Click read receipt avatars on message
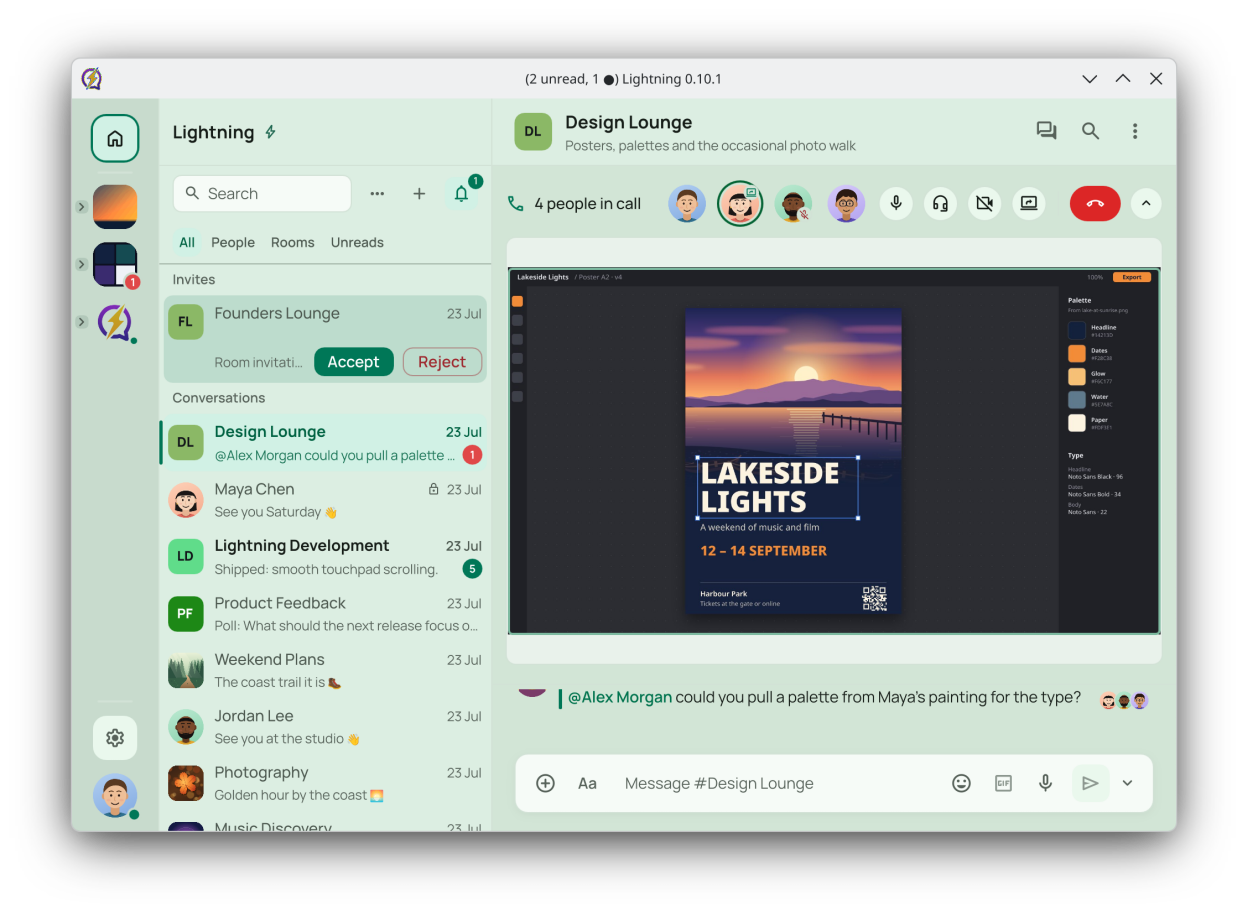Image resolution: width=1248 pixels, height=916 pixels. click(1124, 701)
